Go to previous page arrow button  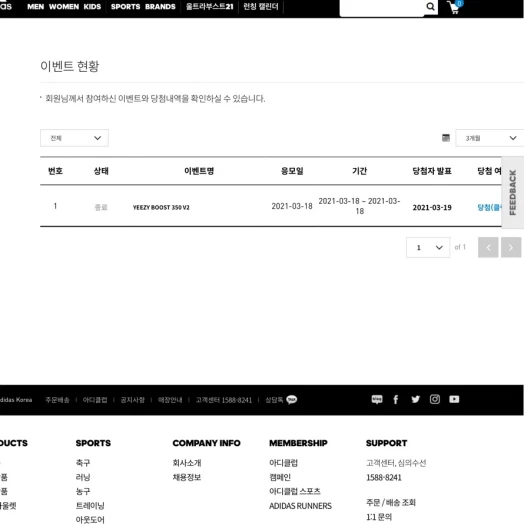pos(488,247)
